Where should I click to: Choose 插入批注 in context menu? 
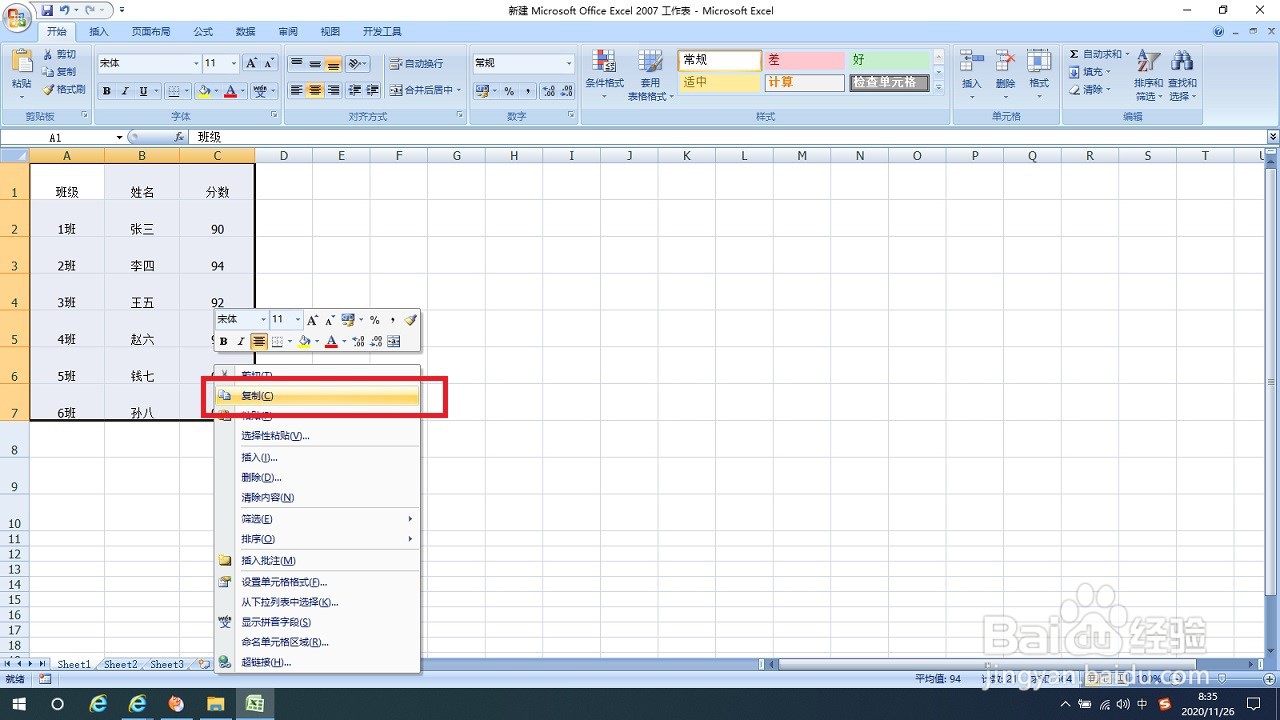tap(318, 561)
